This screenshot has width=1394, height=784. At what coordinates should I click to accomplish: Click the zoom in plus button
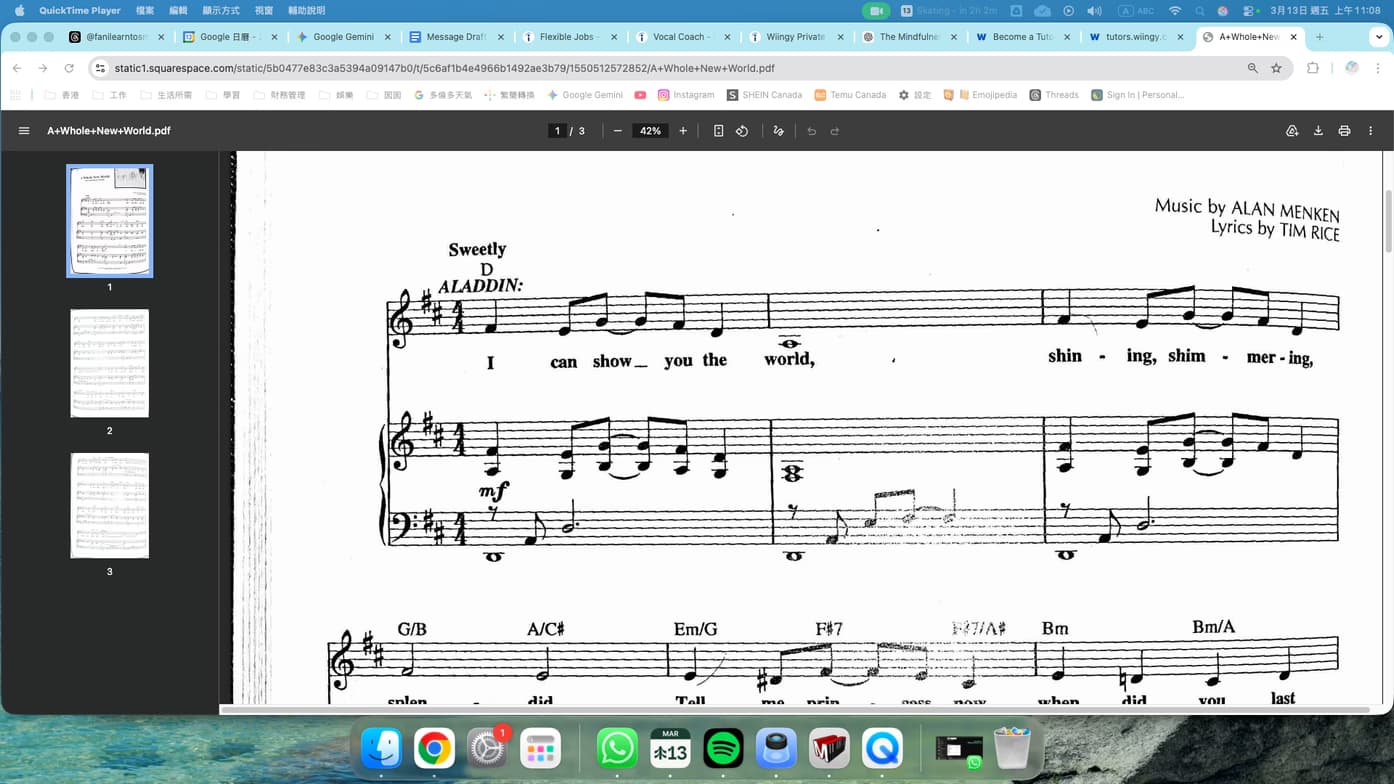683,131
